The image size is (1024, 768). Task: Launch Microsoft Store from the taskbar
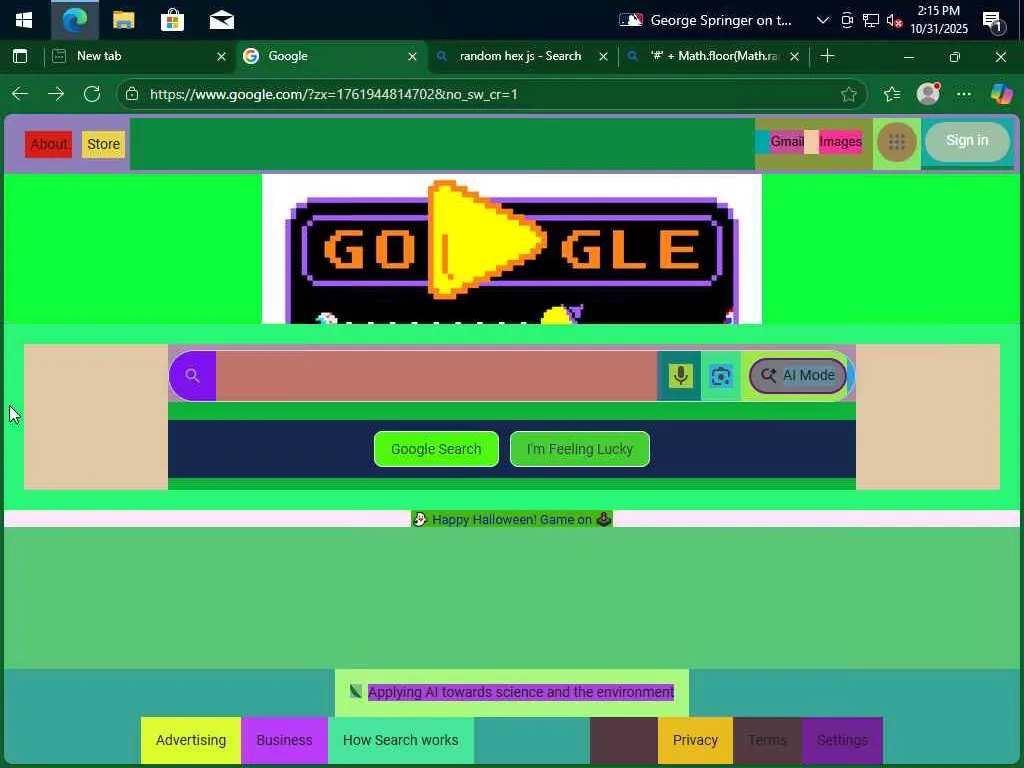coord(172,20)
